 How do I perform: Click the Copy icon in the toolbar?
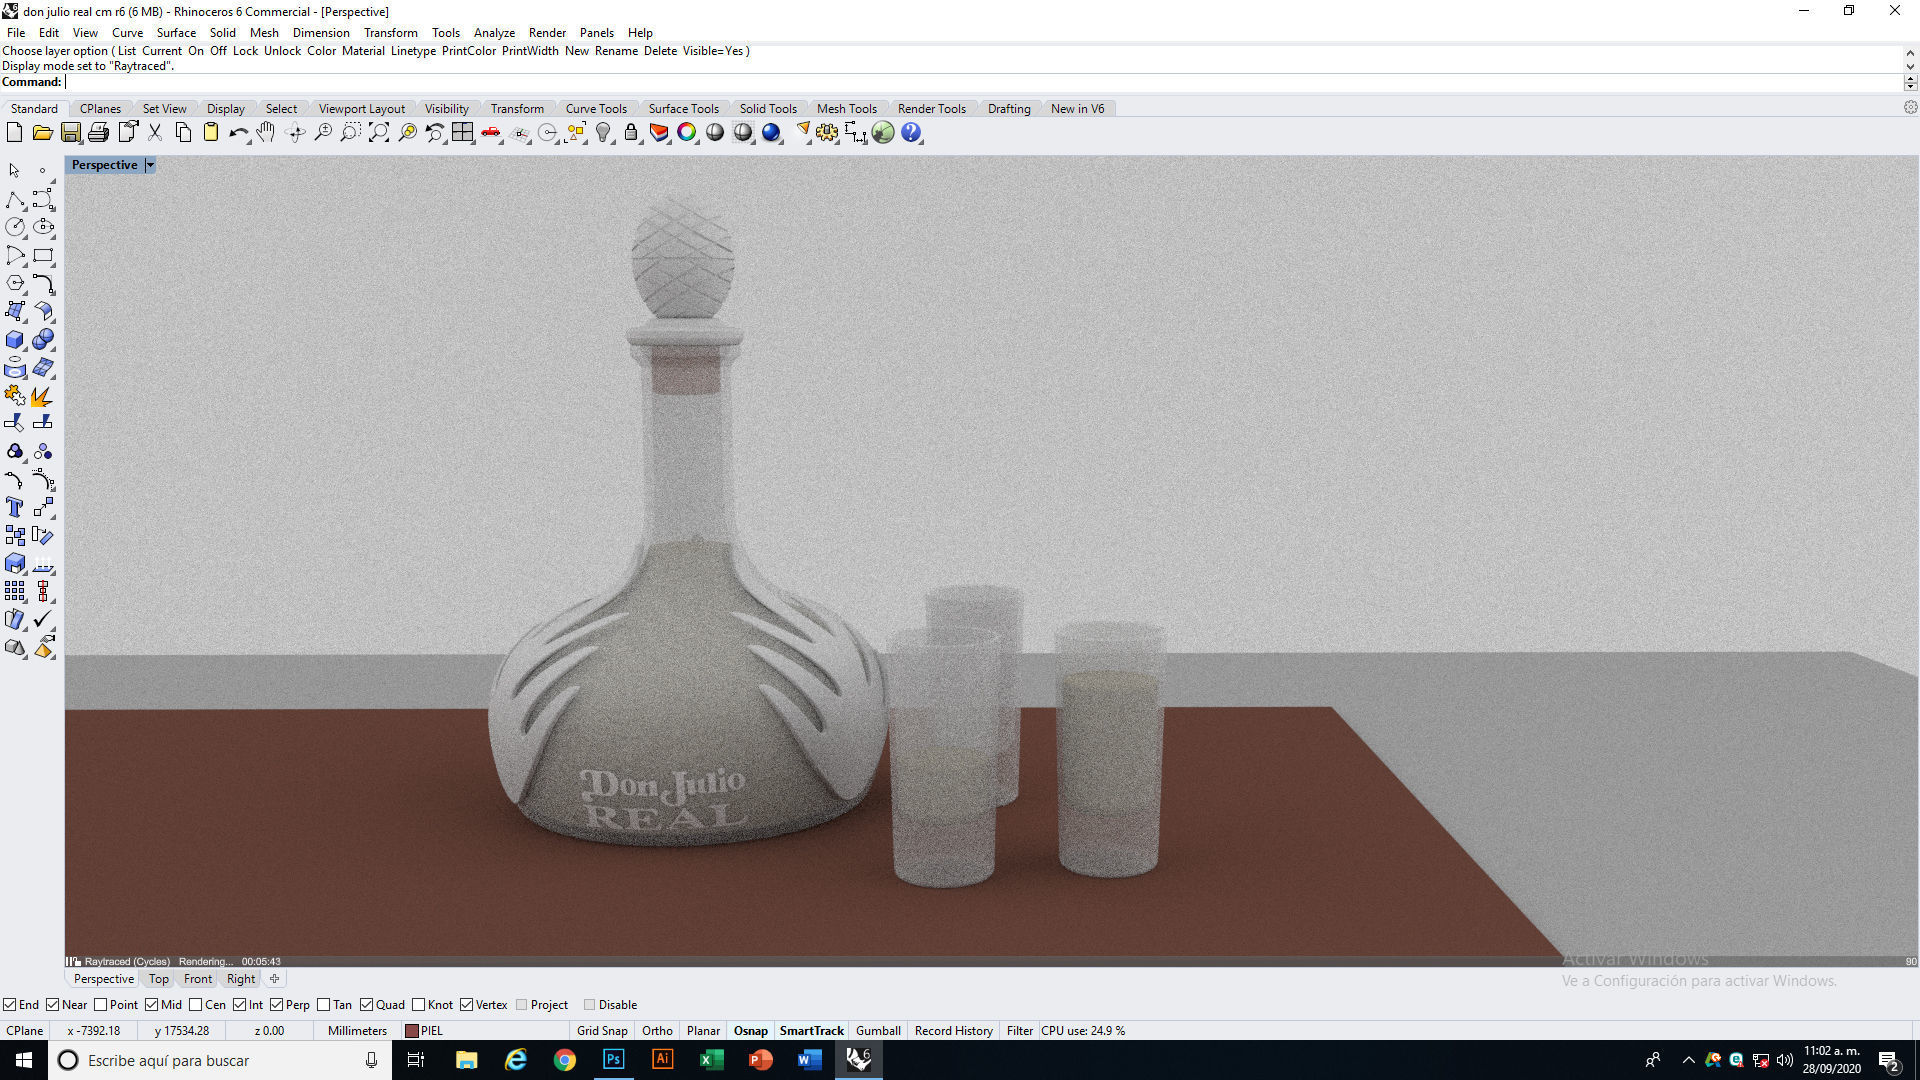[183, 133]
